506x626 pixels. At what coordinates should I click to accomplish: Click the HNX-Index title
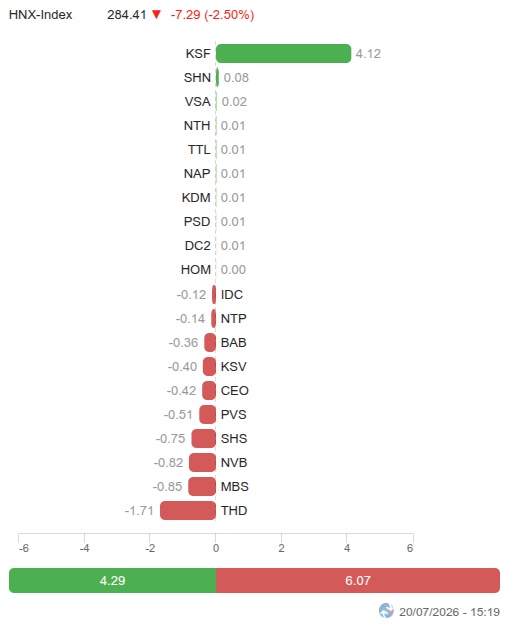click(x=41, y=15)
